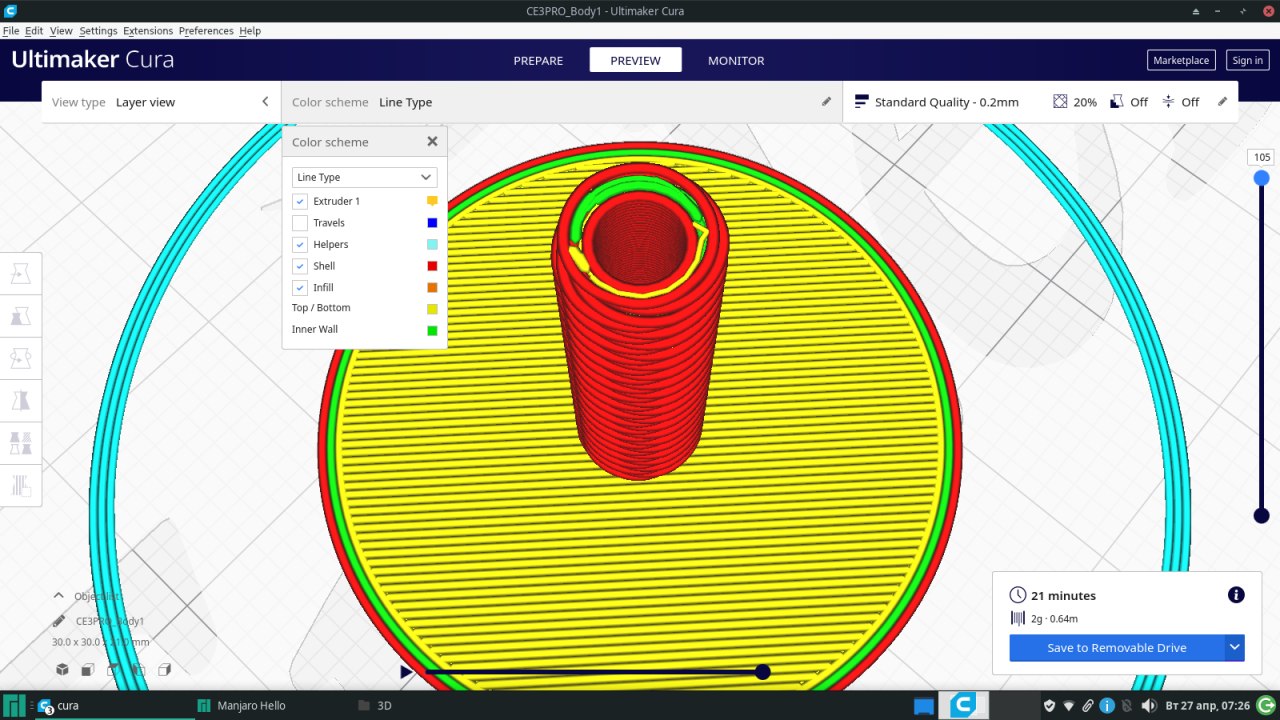Open the Help menu
The image size is (1280, 720).
250,31
